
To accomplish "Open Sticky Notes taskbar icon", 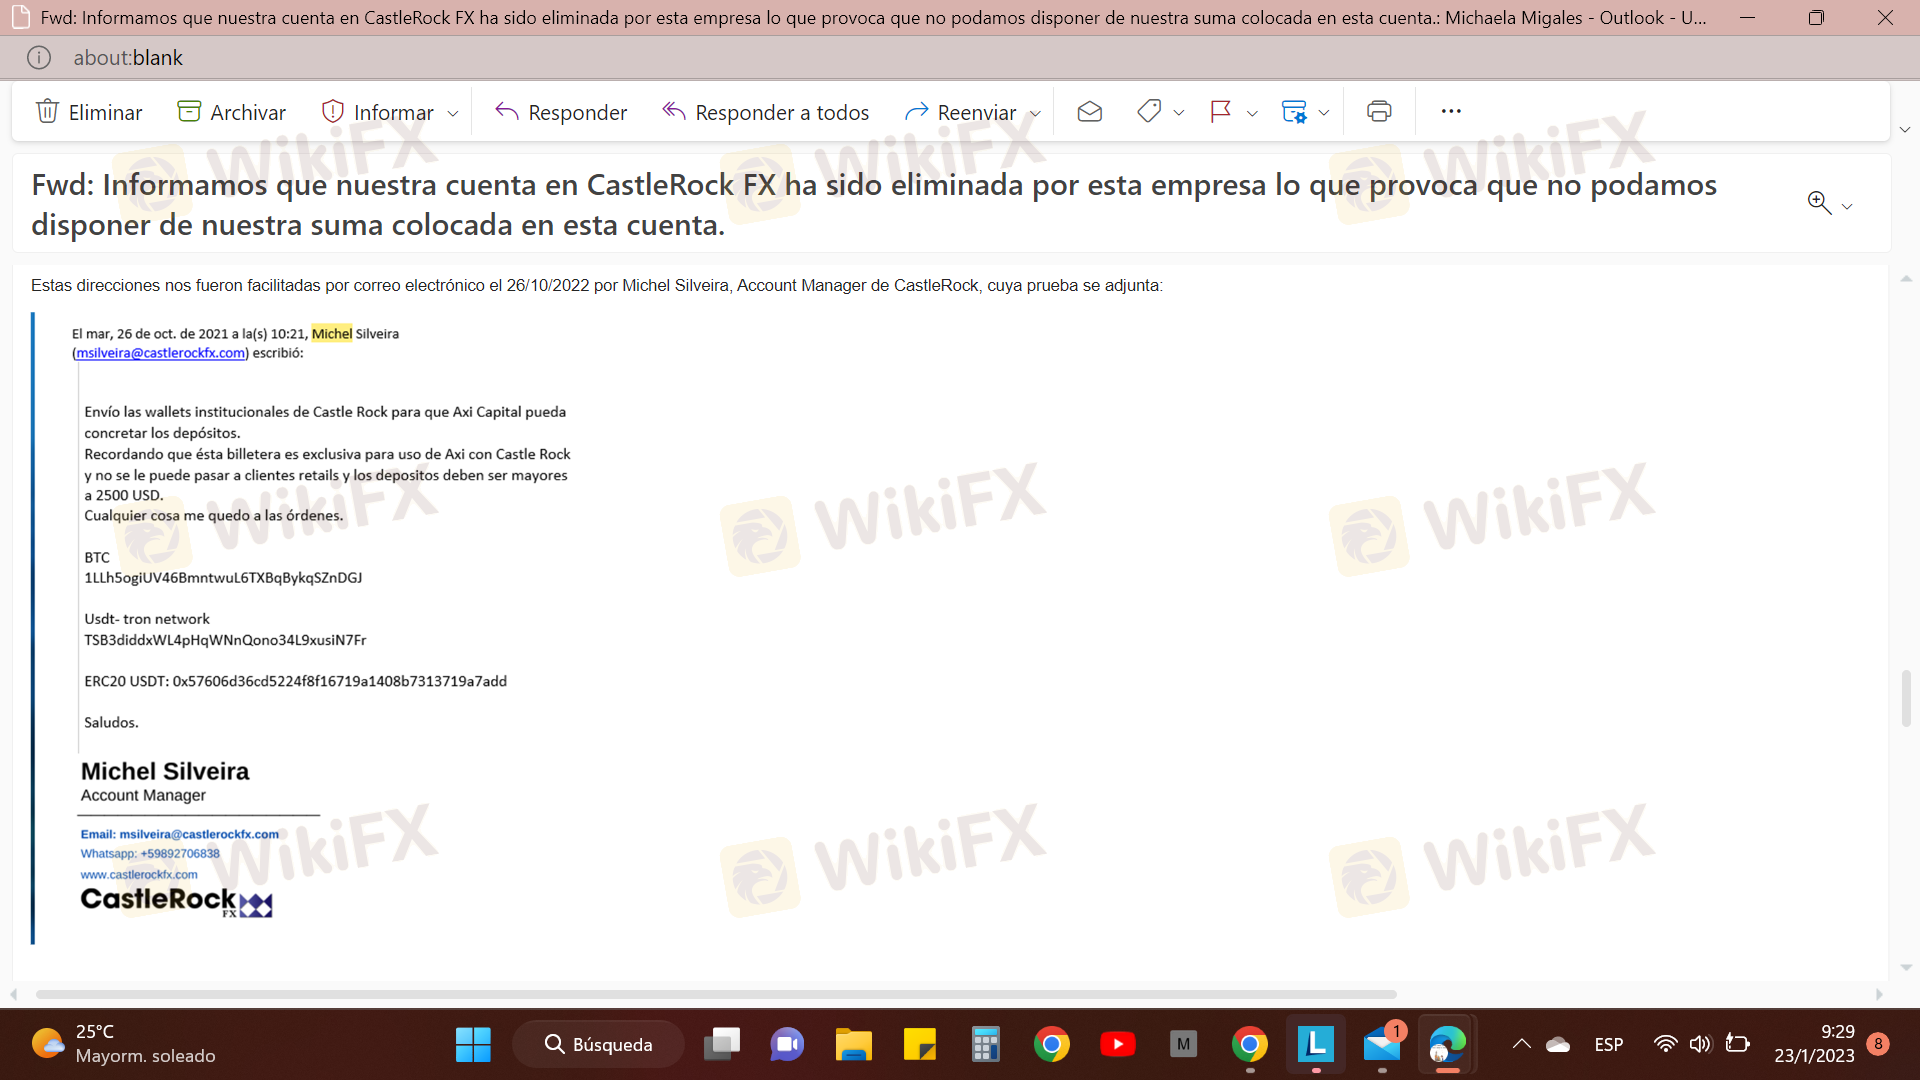I will (x=920, y=1044).
